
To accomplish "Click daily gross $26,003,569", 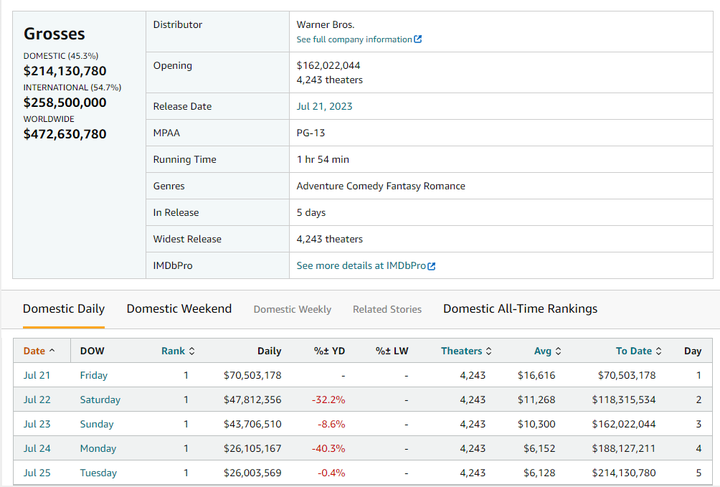I will (252, 473).
